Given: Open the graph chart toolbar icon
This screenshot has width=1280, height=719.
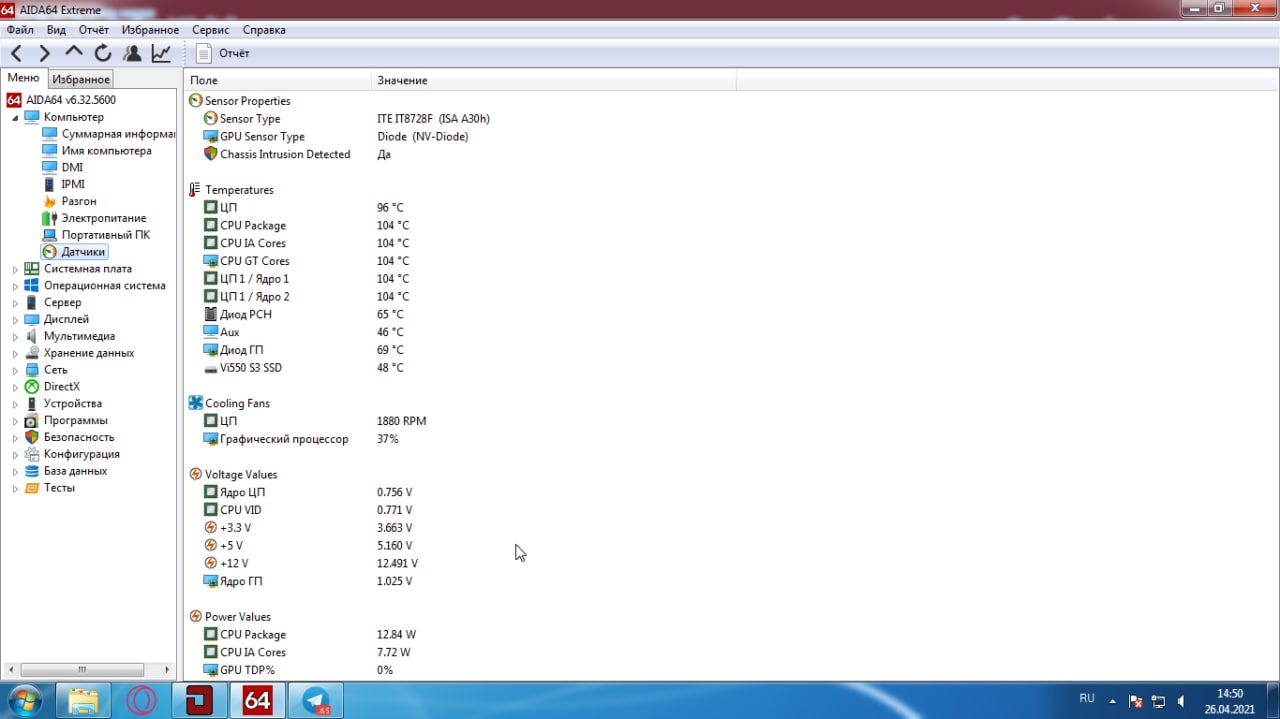Looking at the screenshot, I should click(x=161, y=53).
